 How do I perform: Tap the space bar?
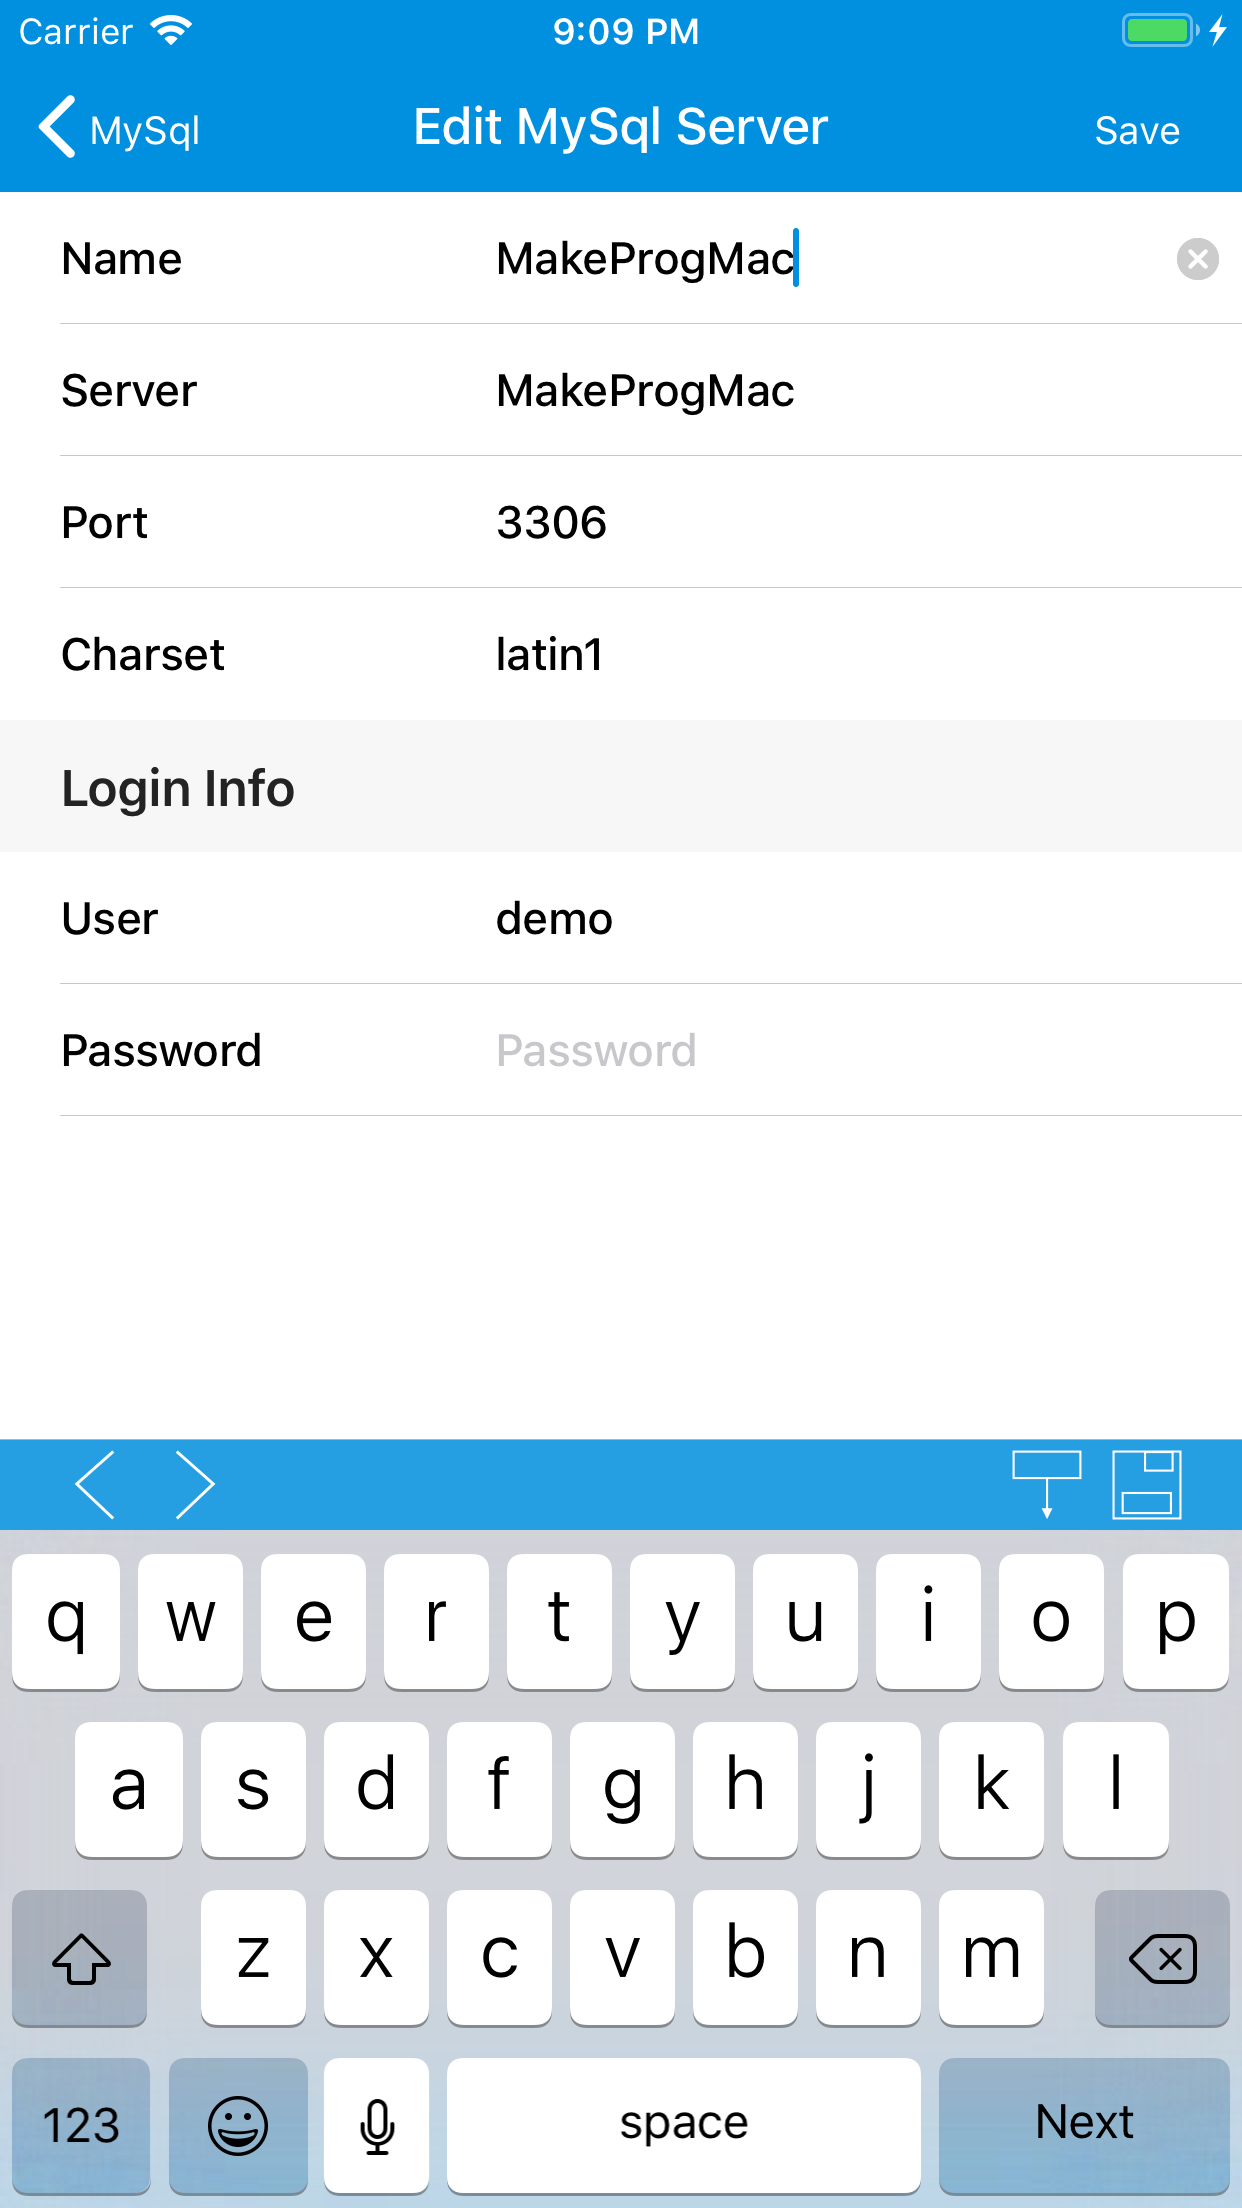coord(684,2125)
